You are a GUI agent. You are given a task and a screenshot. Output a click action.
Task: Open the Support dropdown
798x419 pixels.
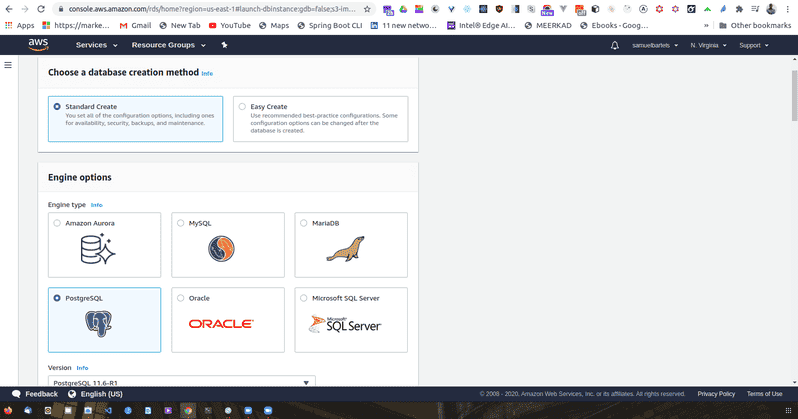tap(753, 45)
